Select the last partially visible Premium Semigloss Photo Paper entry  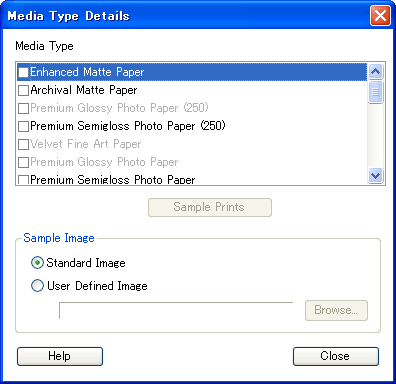(192, 179)
